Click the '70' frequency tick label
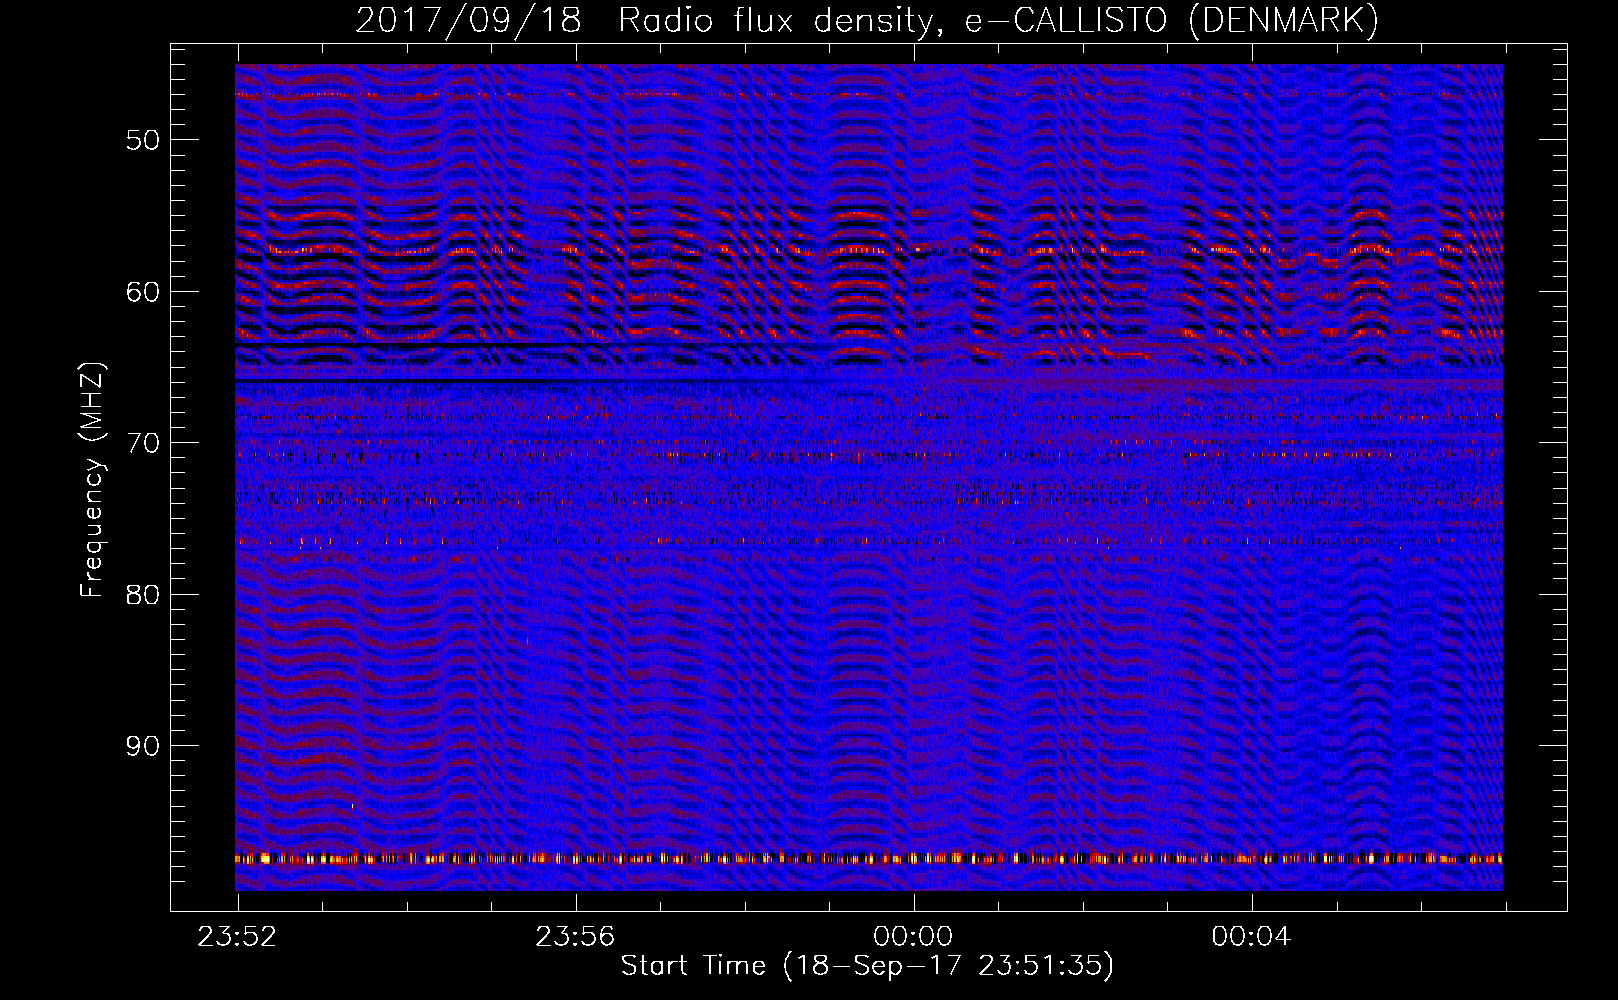 pyautogui.click(x=143, y=443)
